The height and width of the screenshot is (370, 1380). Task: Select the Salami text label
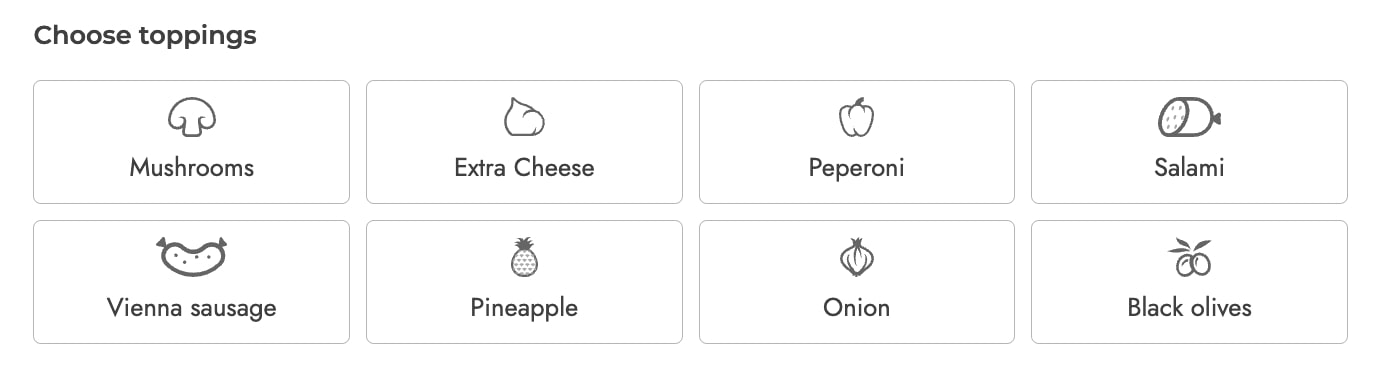pyautogui.click(x=1189, y=167)
